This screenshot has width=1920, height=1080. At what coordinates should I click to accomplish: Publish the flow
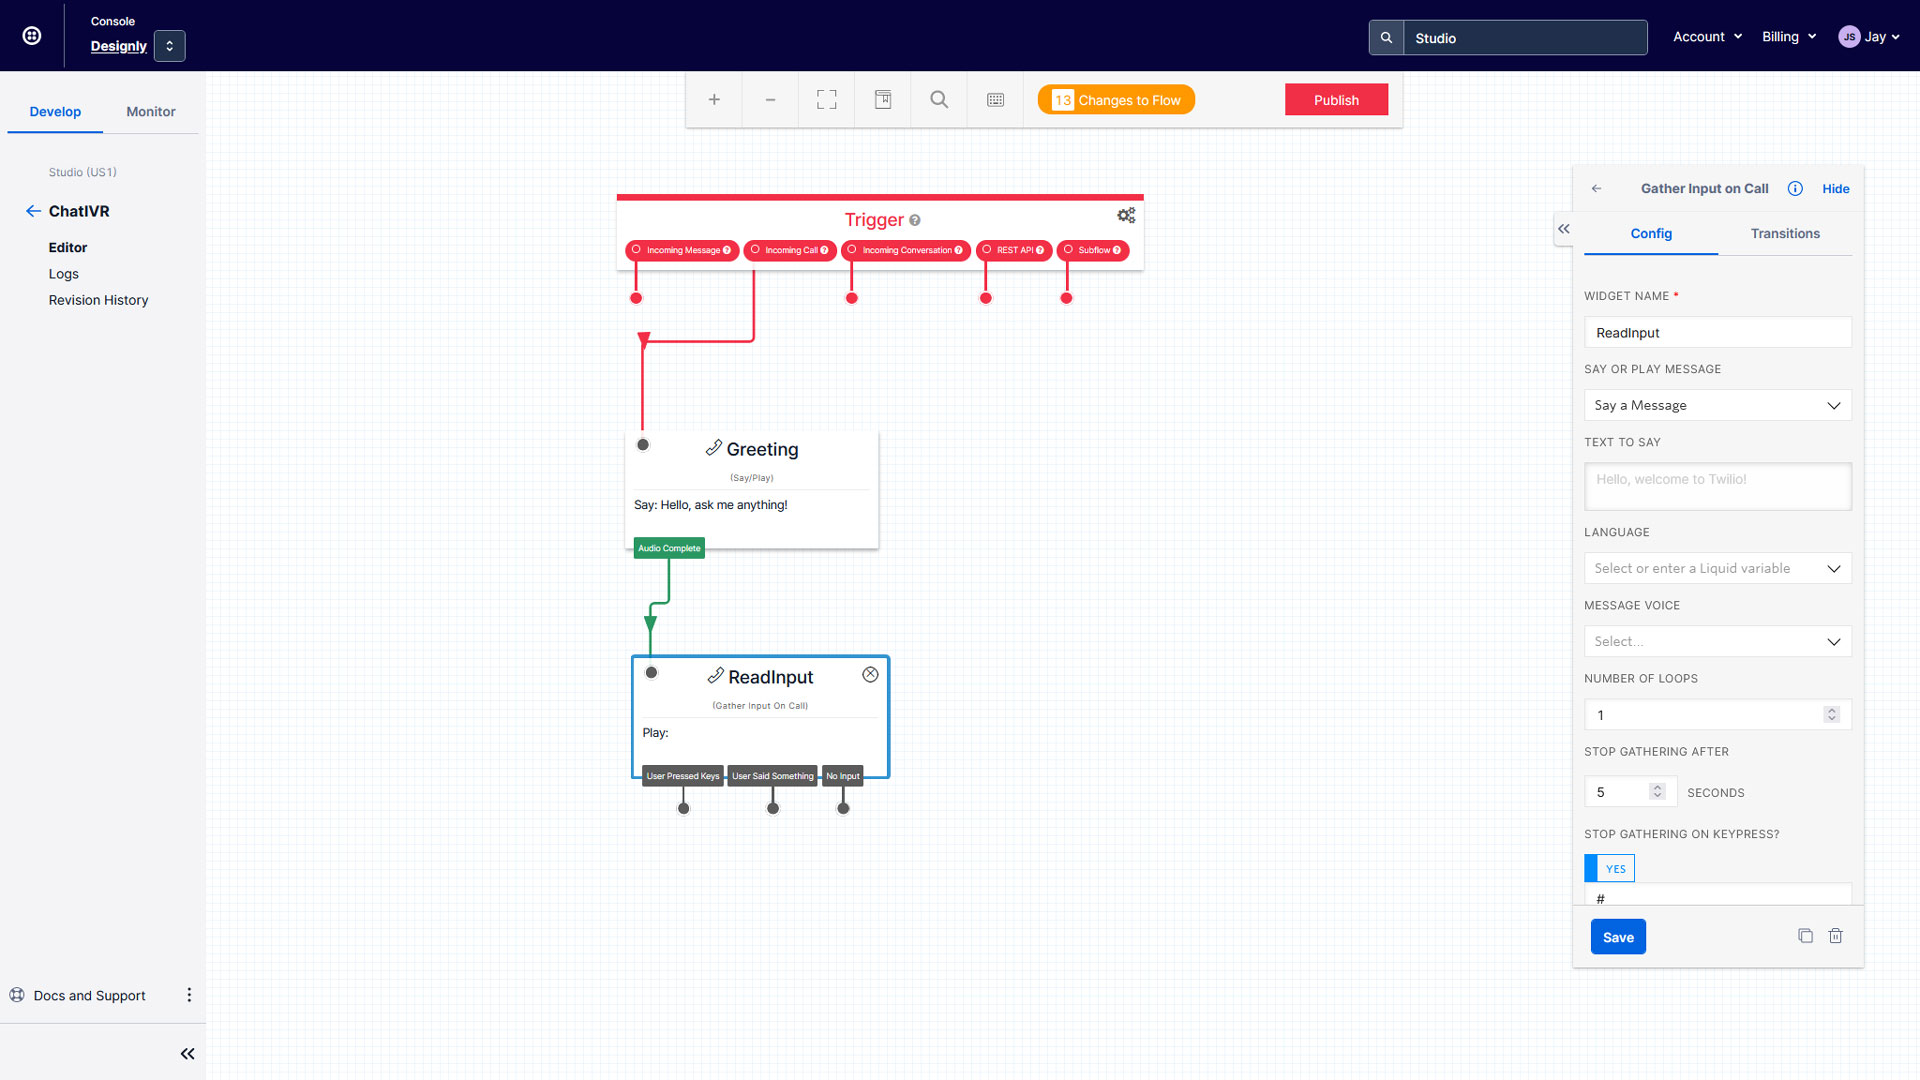1336,99
